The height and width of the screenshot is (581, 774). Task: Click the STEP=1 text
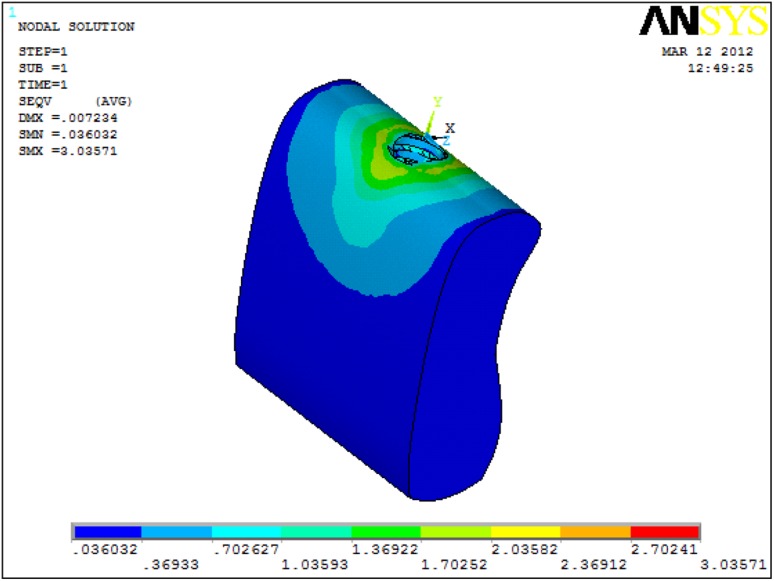click(43, 51)
